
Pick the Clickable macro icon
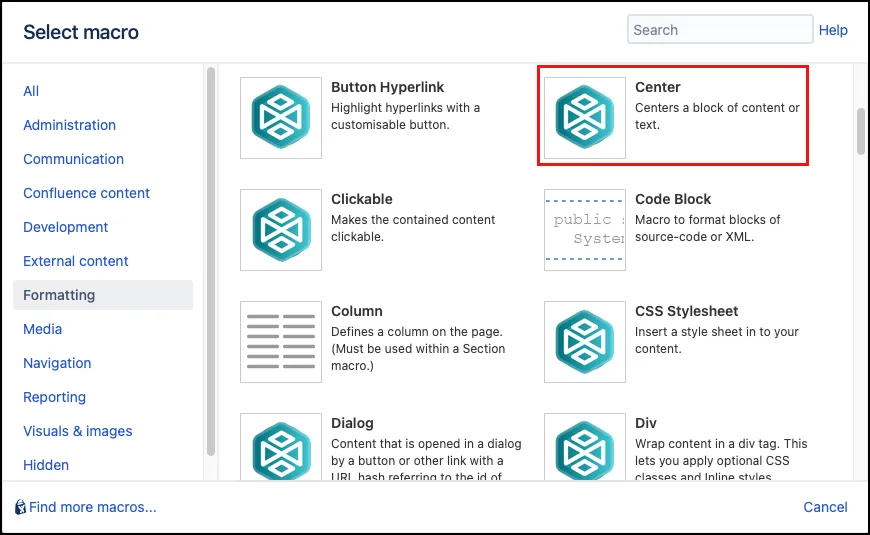click(x=281, y=230)
